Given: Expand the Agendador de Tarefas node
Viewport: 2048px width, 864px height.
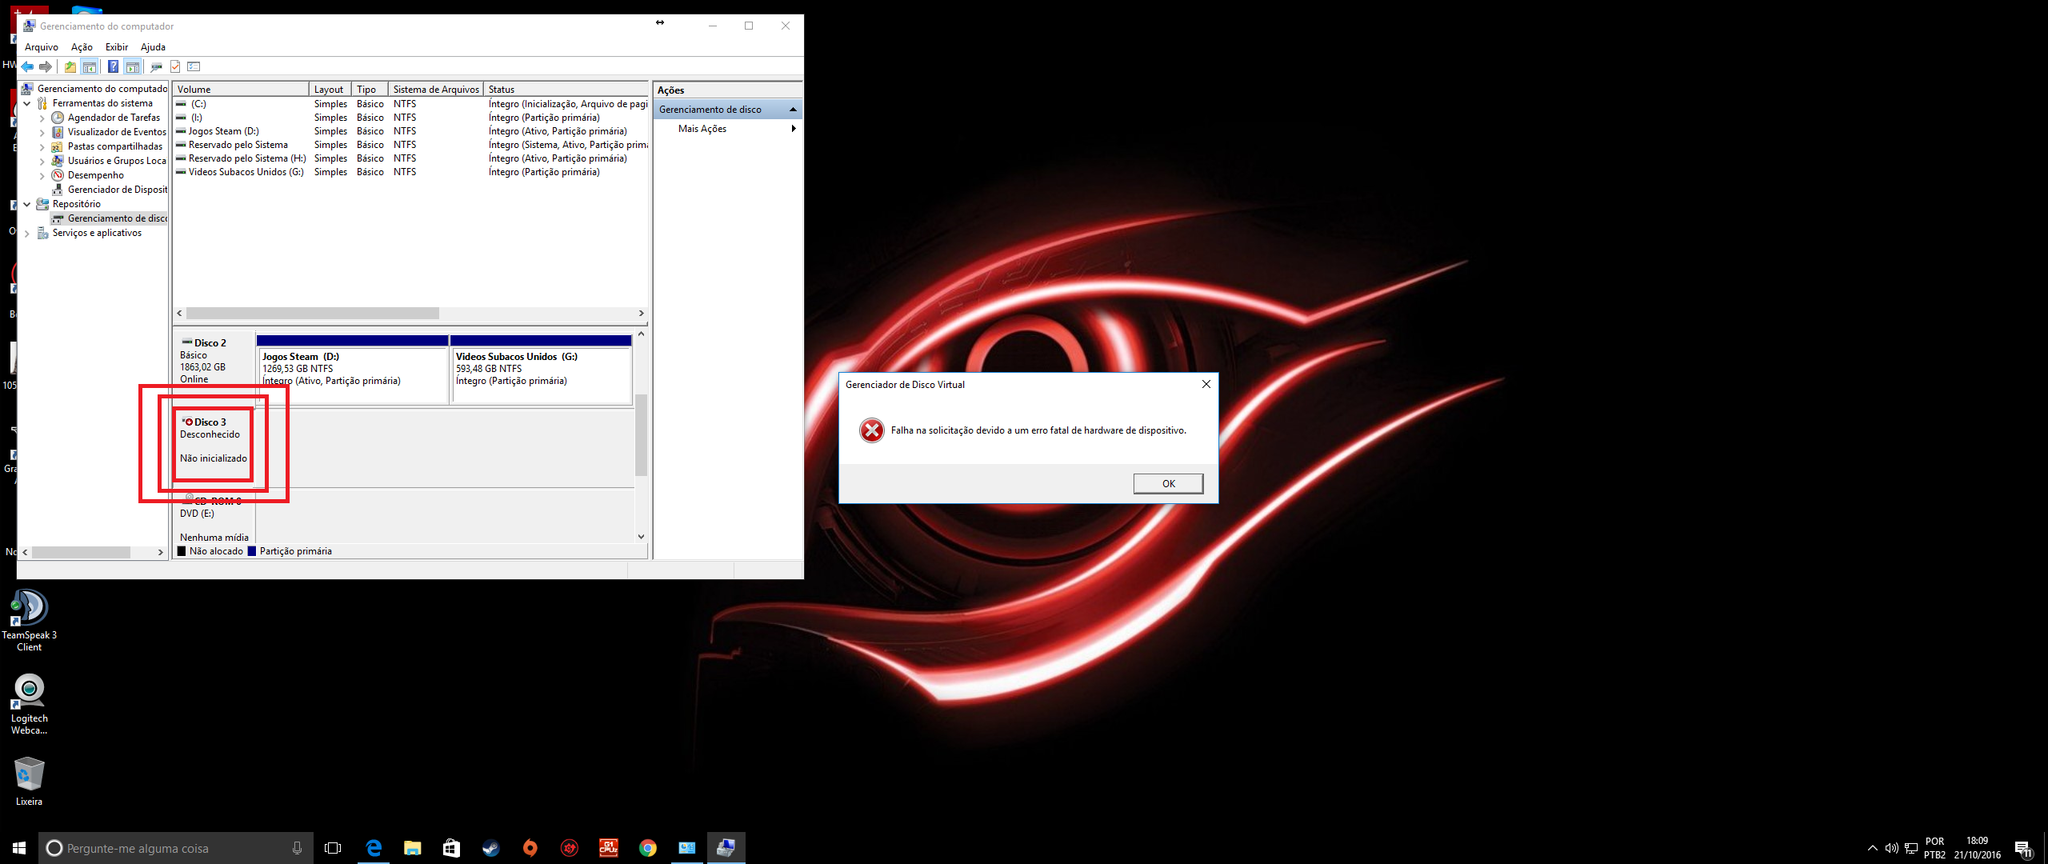Looking at the screenshot, I should [42, 118].
